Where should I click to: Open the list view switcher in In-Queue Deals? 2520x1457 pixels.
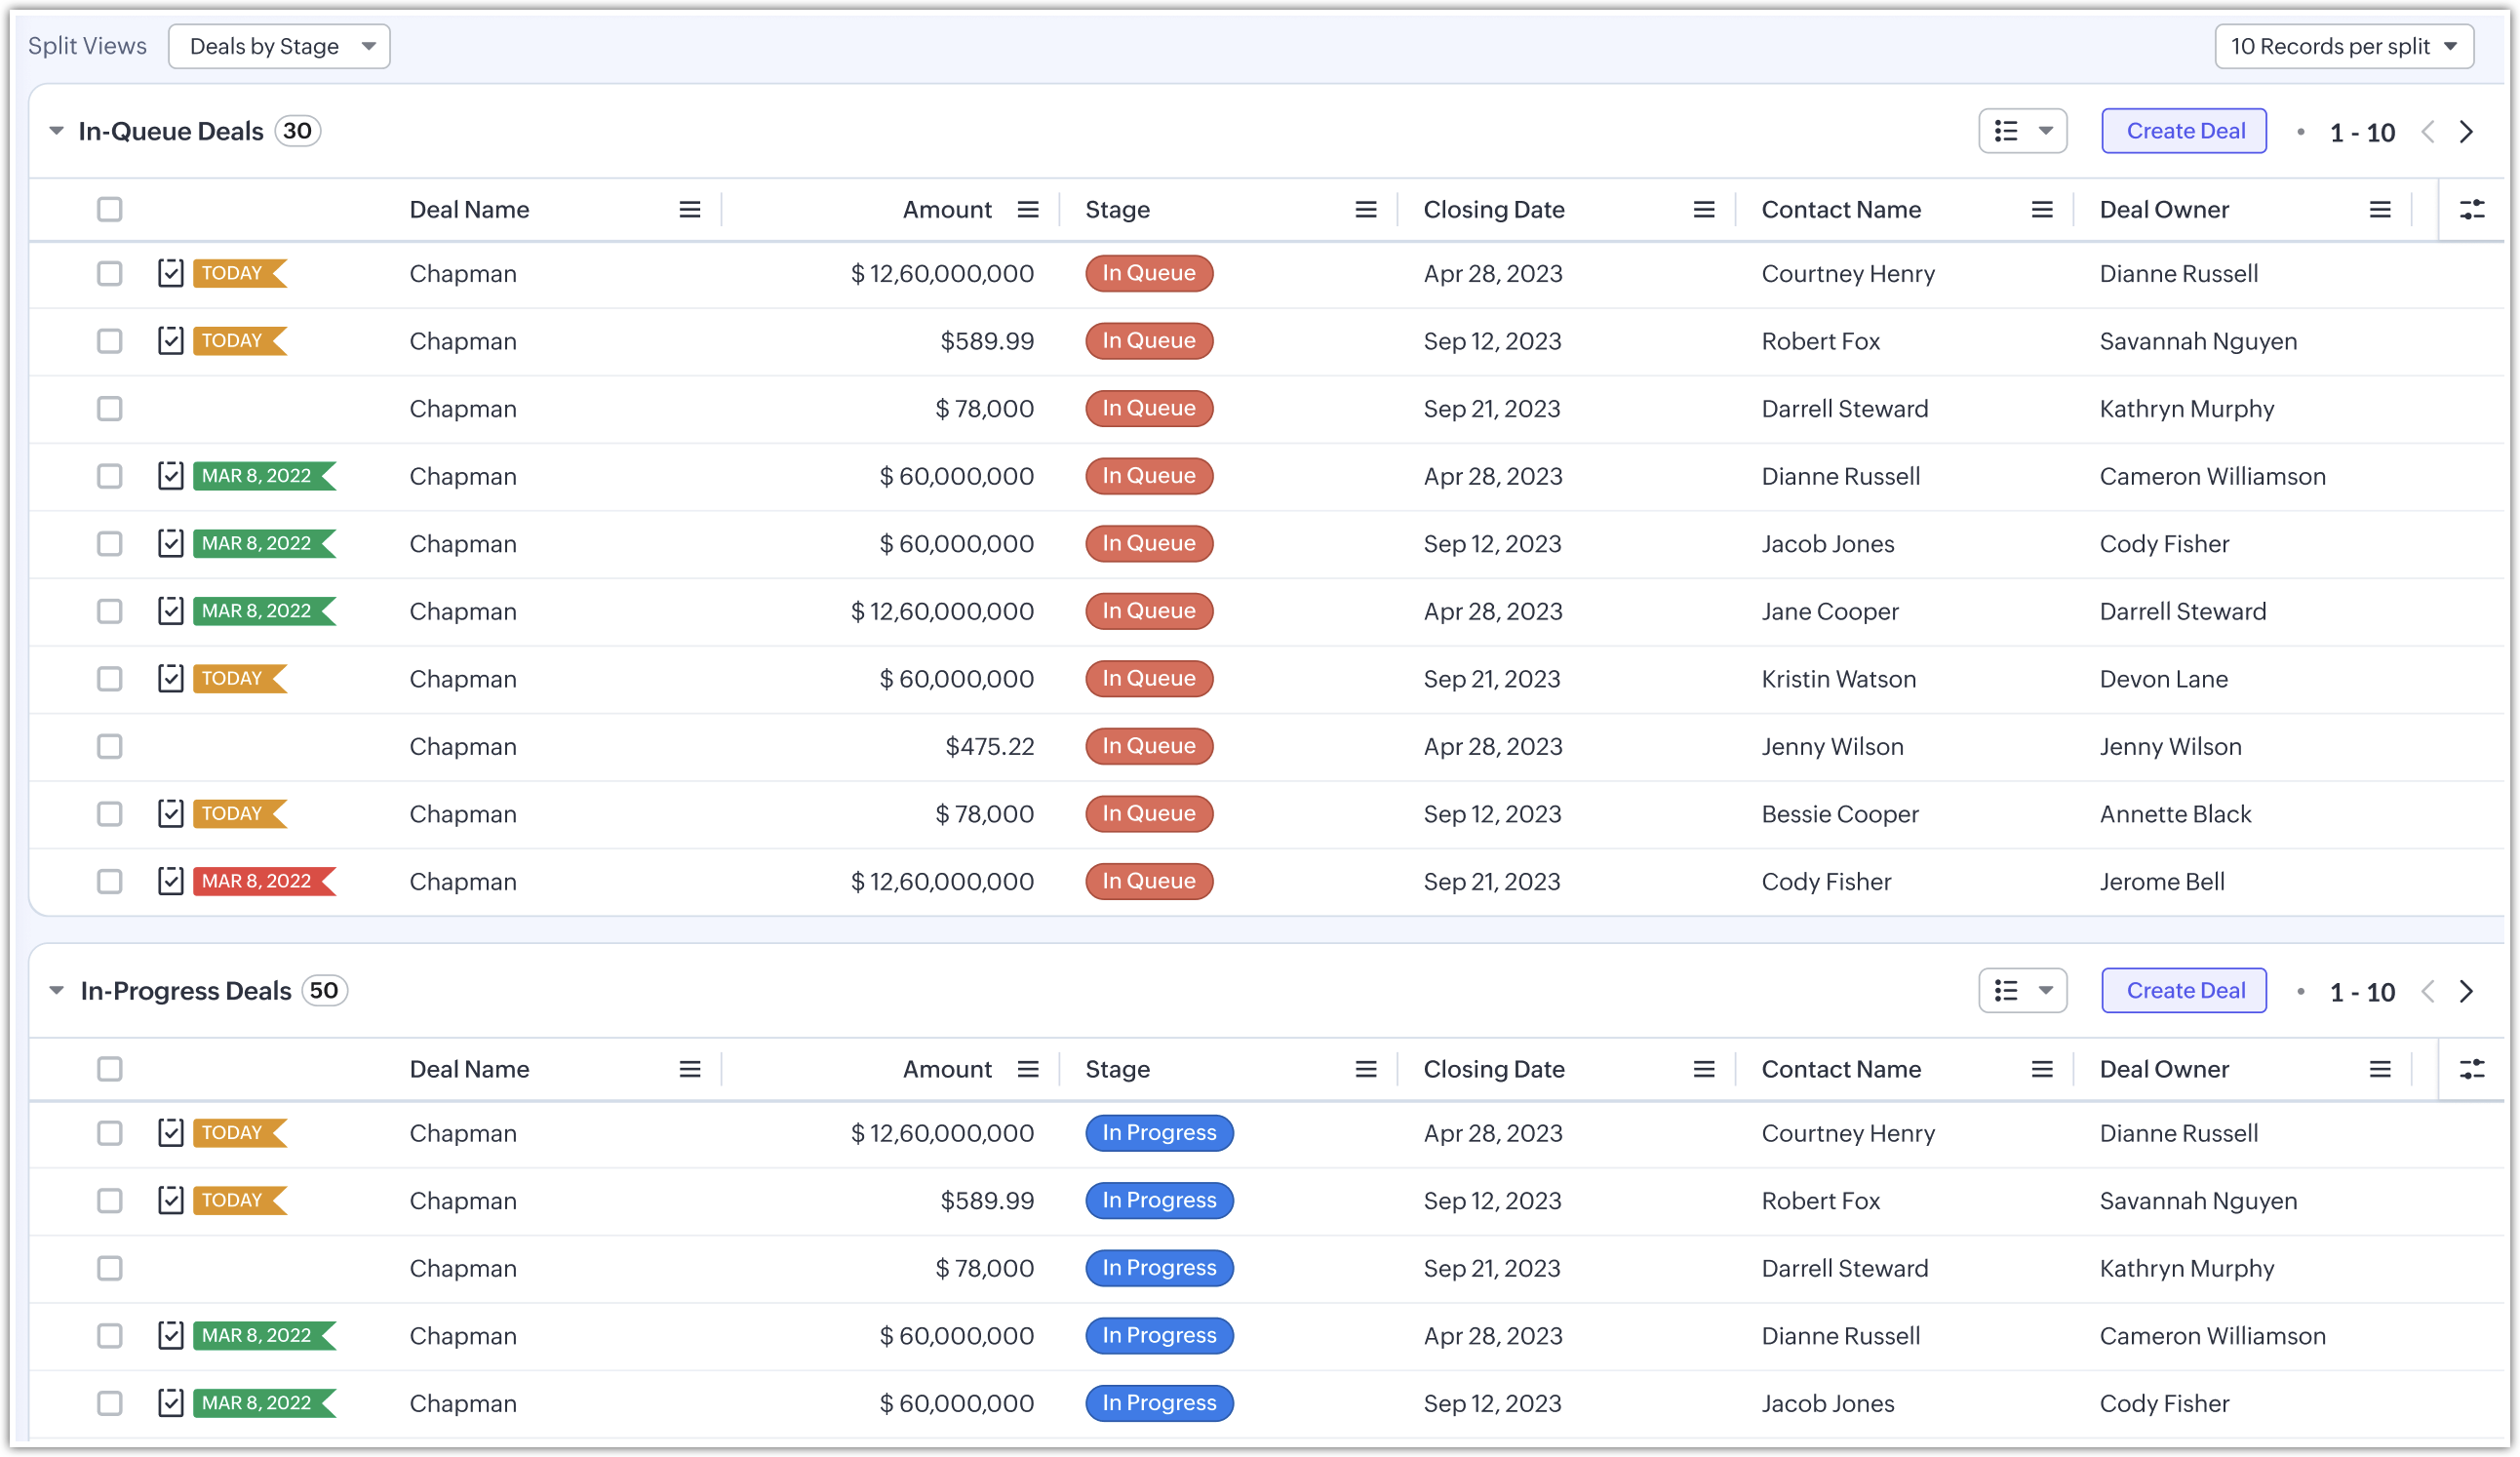2022,131
